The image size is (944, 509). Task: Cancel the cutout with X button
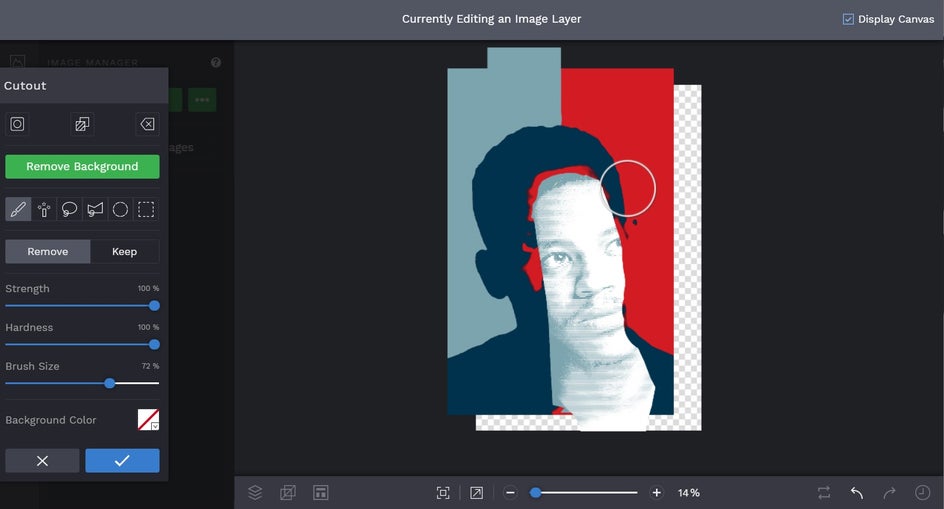42,460
